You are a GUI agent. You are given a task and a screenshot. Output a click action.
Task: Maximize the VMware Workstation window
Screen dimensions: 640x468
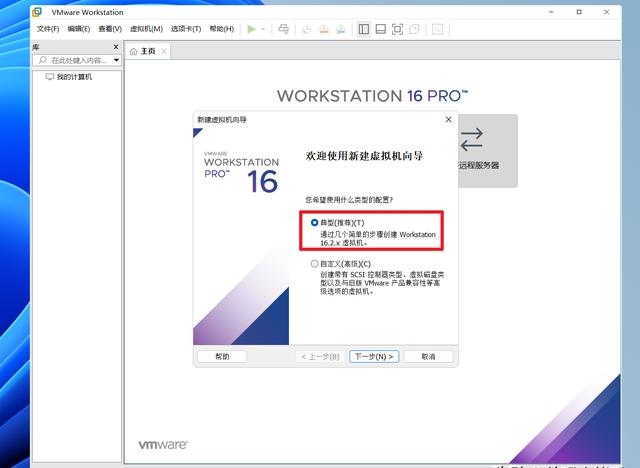[x=579, y=12]
